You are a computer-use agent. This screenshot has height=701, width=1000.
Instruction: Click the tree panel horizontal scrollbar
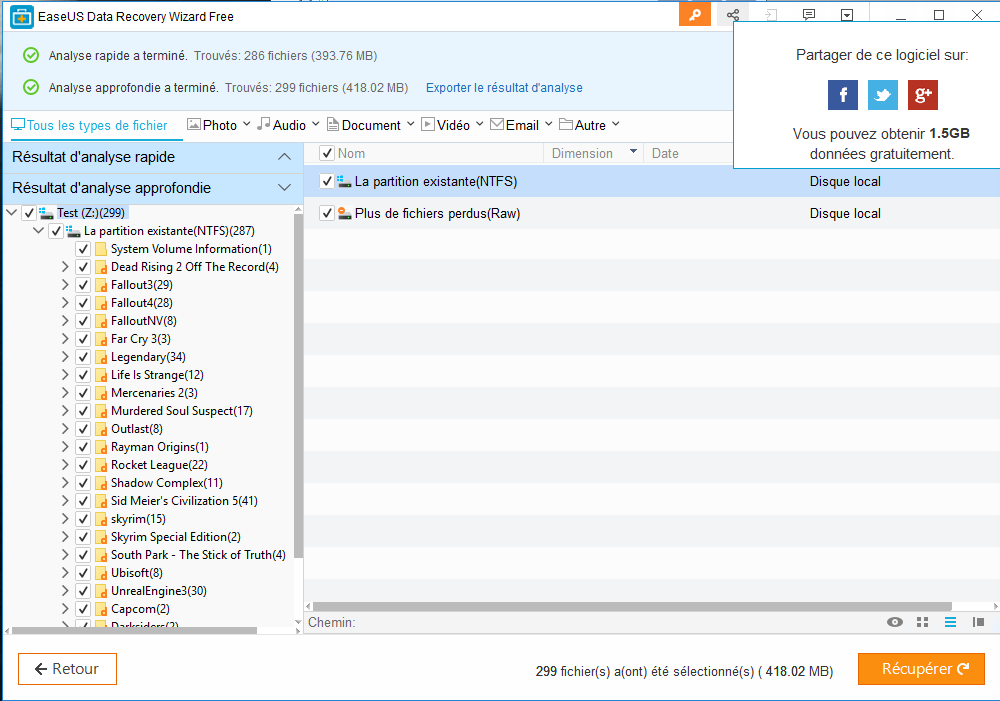point(134,631)
